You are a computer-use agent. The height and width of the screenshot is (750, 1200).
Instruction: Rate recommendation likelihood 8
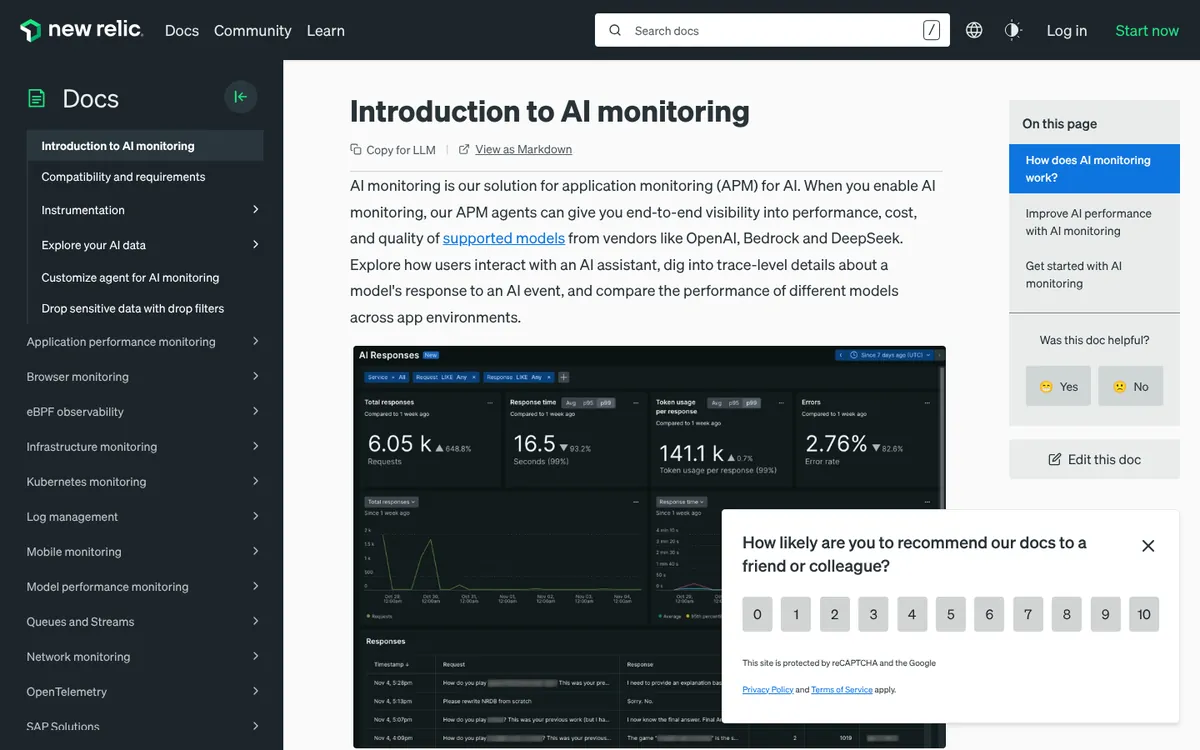(x=1067, y=614)
